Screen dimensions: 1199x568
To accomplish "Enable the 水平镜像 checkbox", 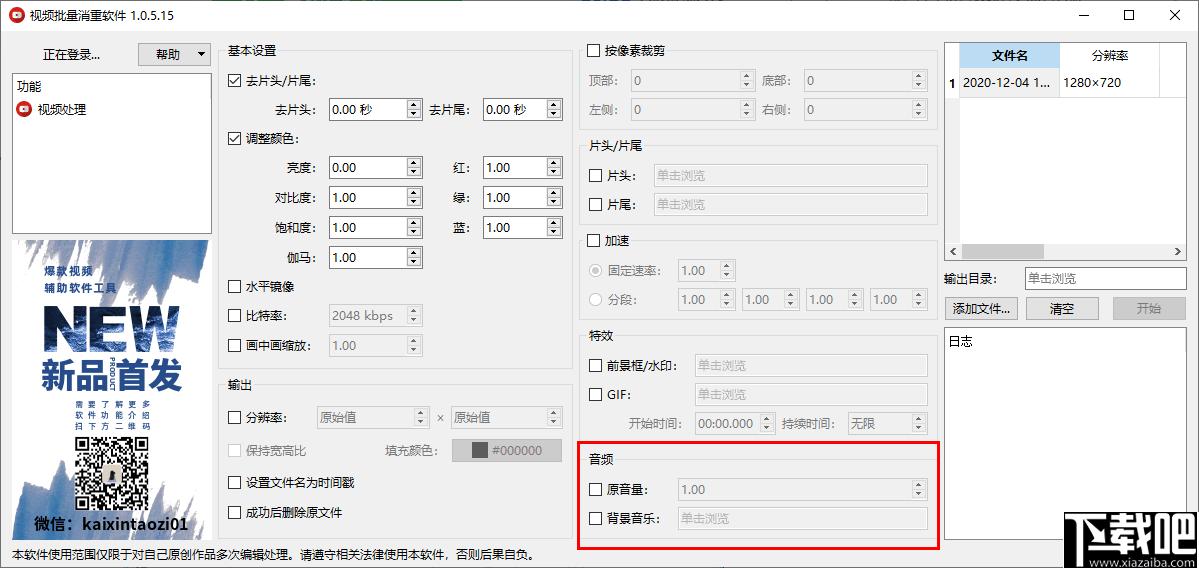I will 235,287.
